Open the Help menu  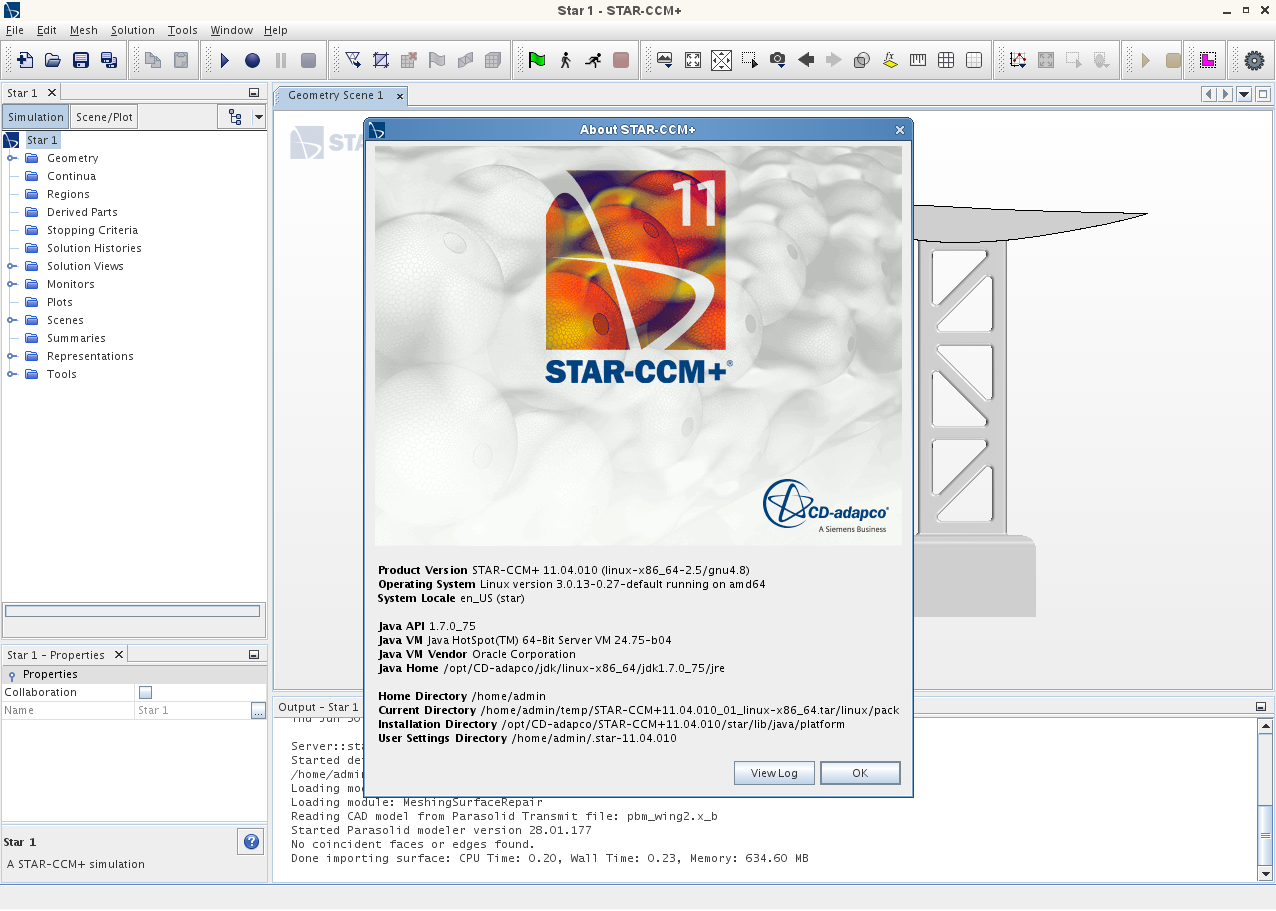275,30
